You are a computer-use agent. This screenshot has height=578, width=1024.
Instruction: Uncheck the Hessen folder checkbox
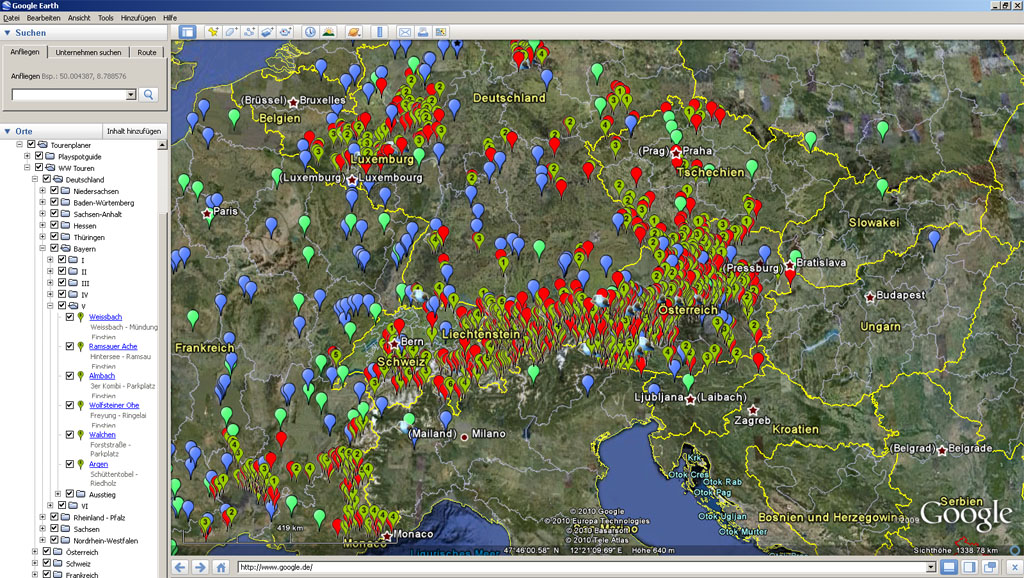click(x=52, y=226)
